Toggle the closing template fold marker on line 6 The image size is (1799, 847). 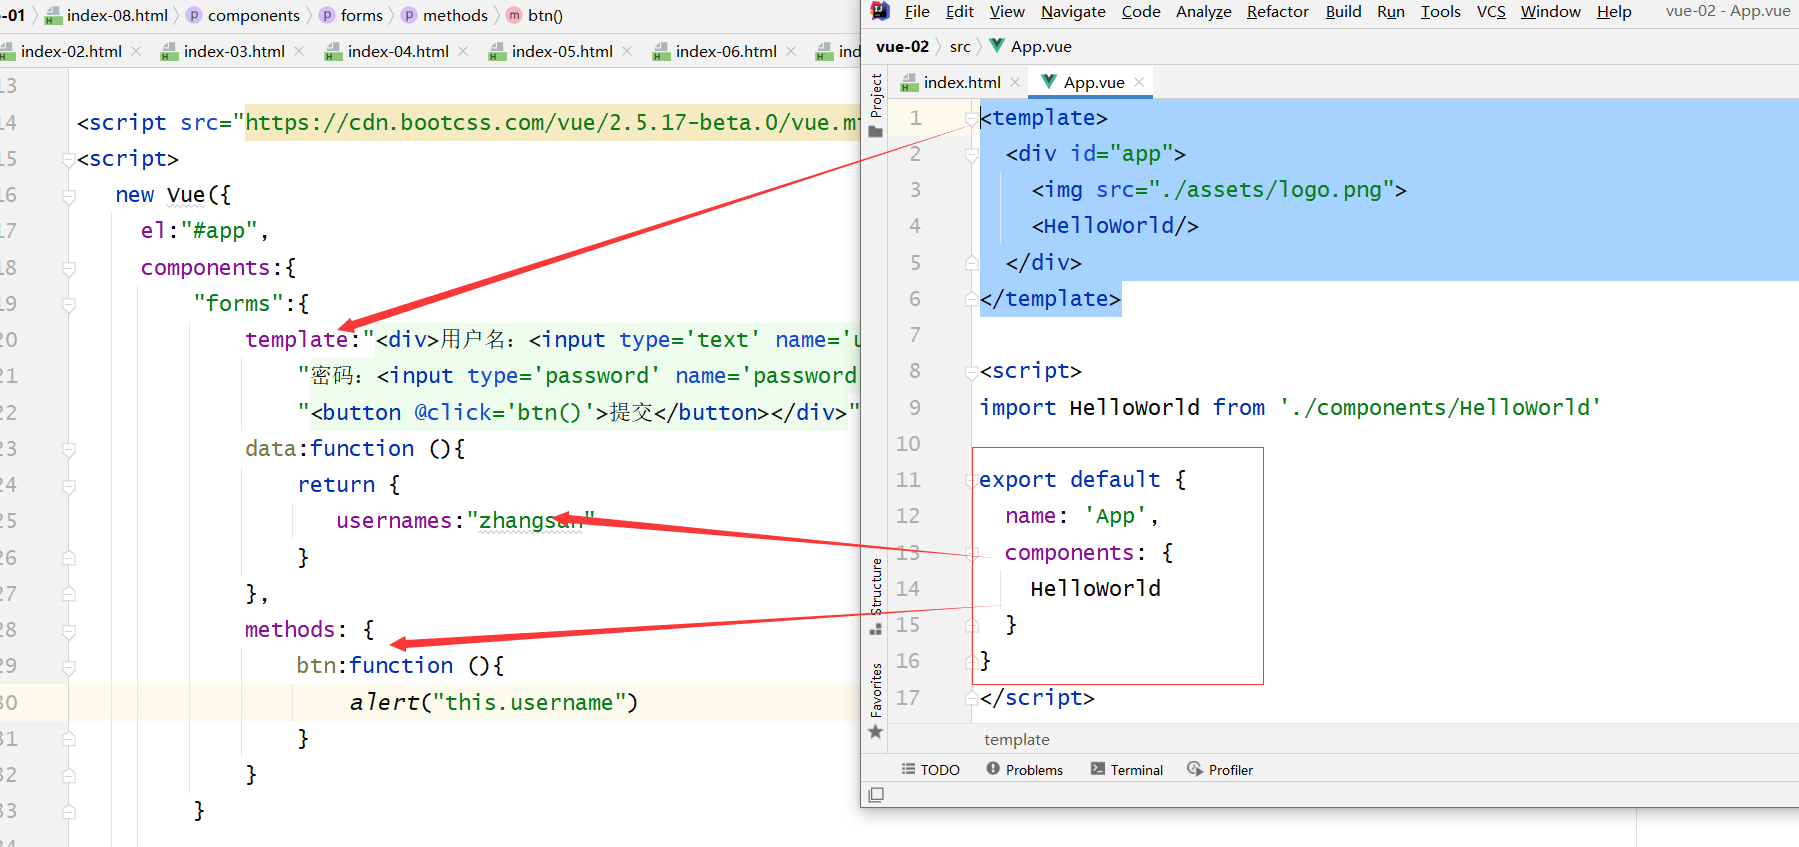971,299
